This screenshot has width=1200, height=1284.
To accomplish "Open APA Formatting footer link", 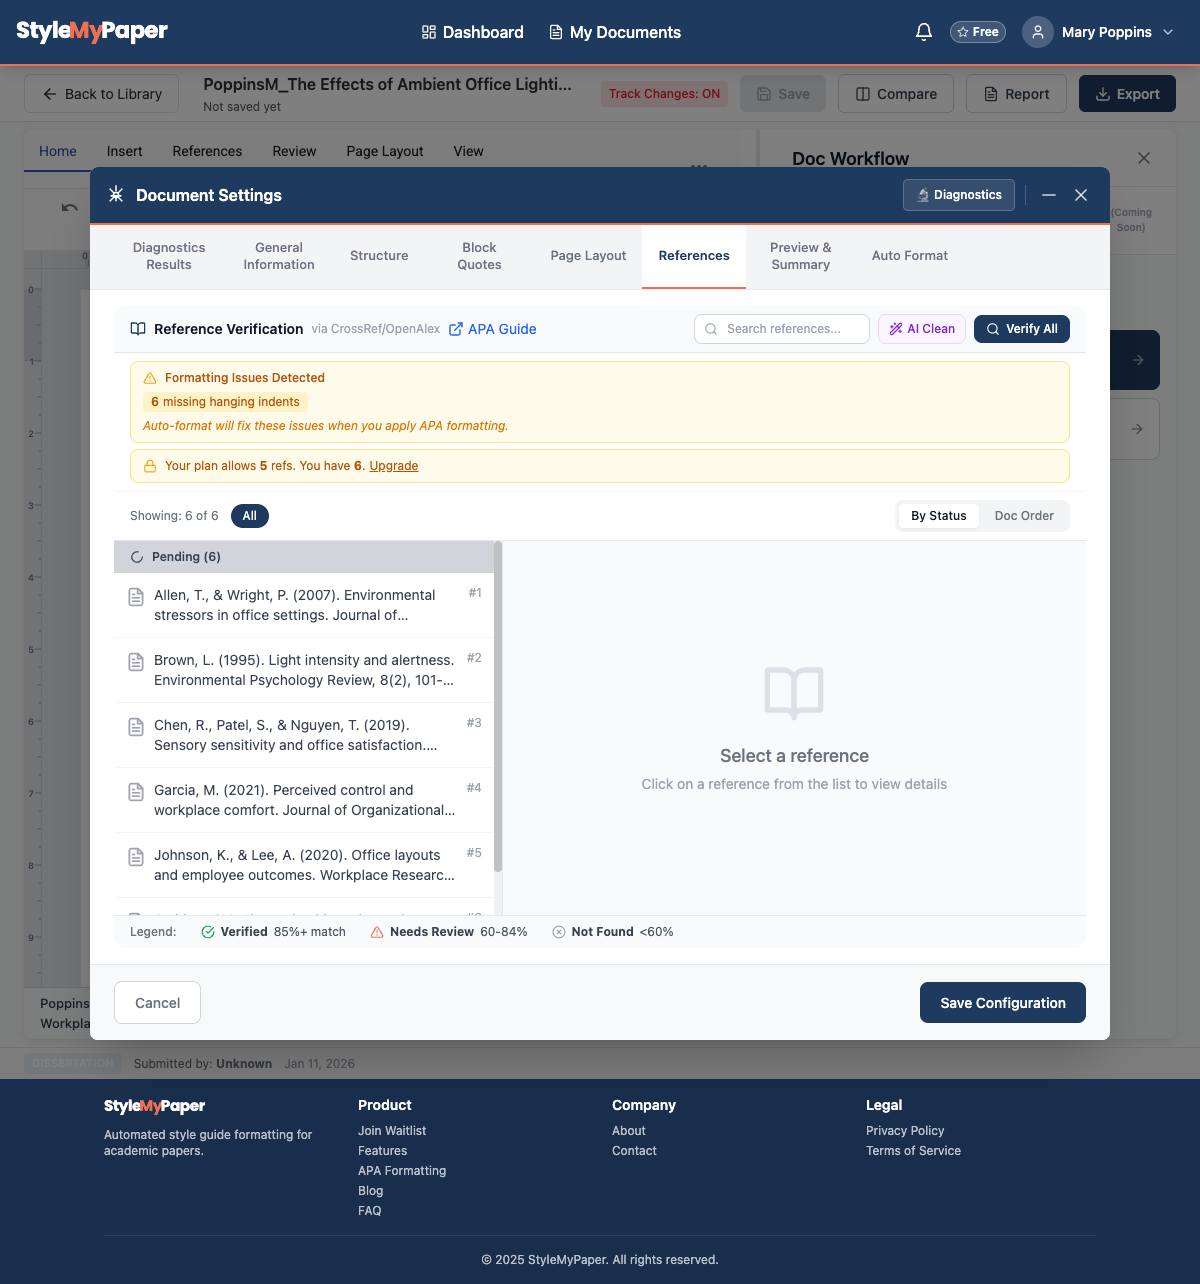I will 402,1171.
